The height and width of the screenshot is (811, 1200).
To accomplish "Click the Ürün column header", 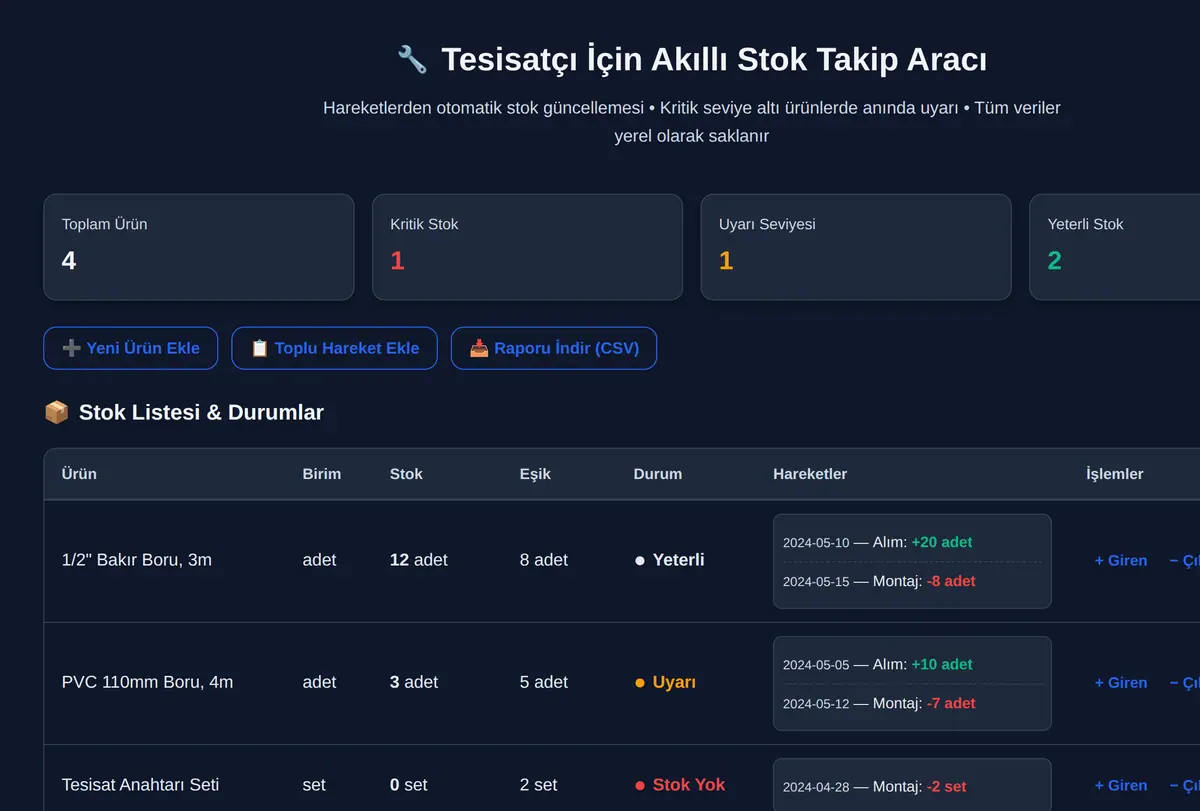I will coord(79,474).
